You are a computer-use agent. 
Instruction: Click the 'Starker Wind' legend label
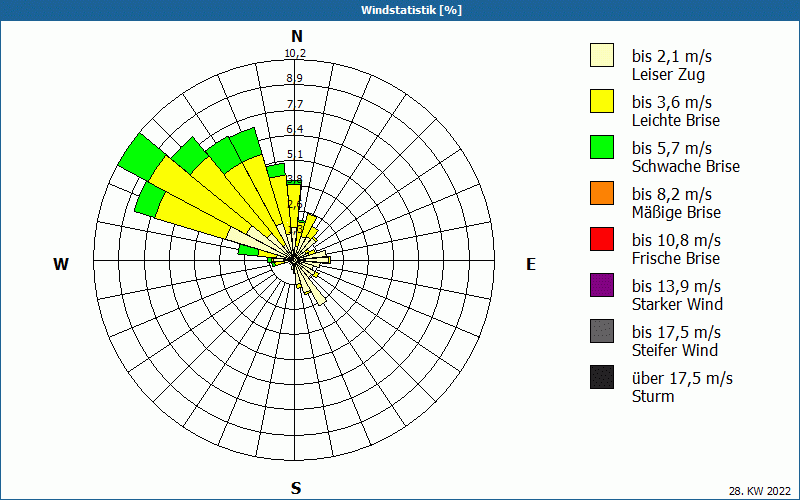pos(678,304)
